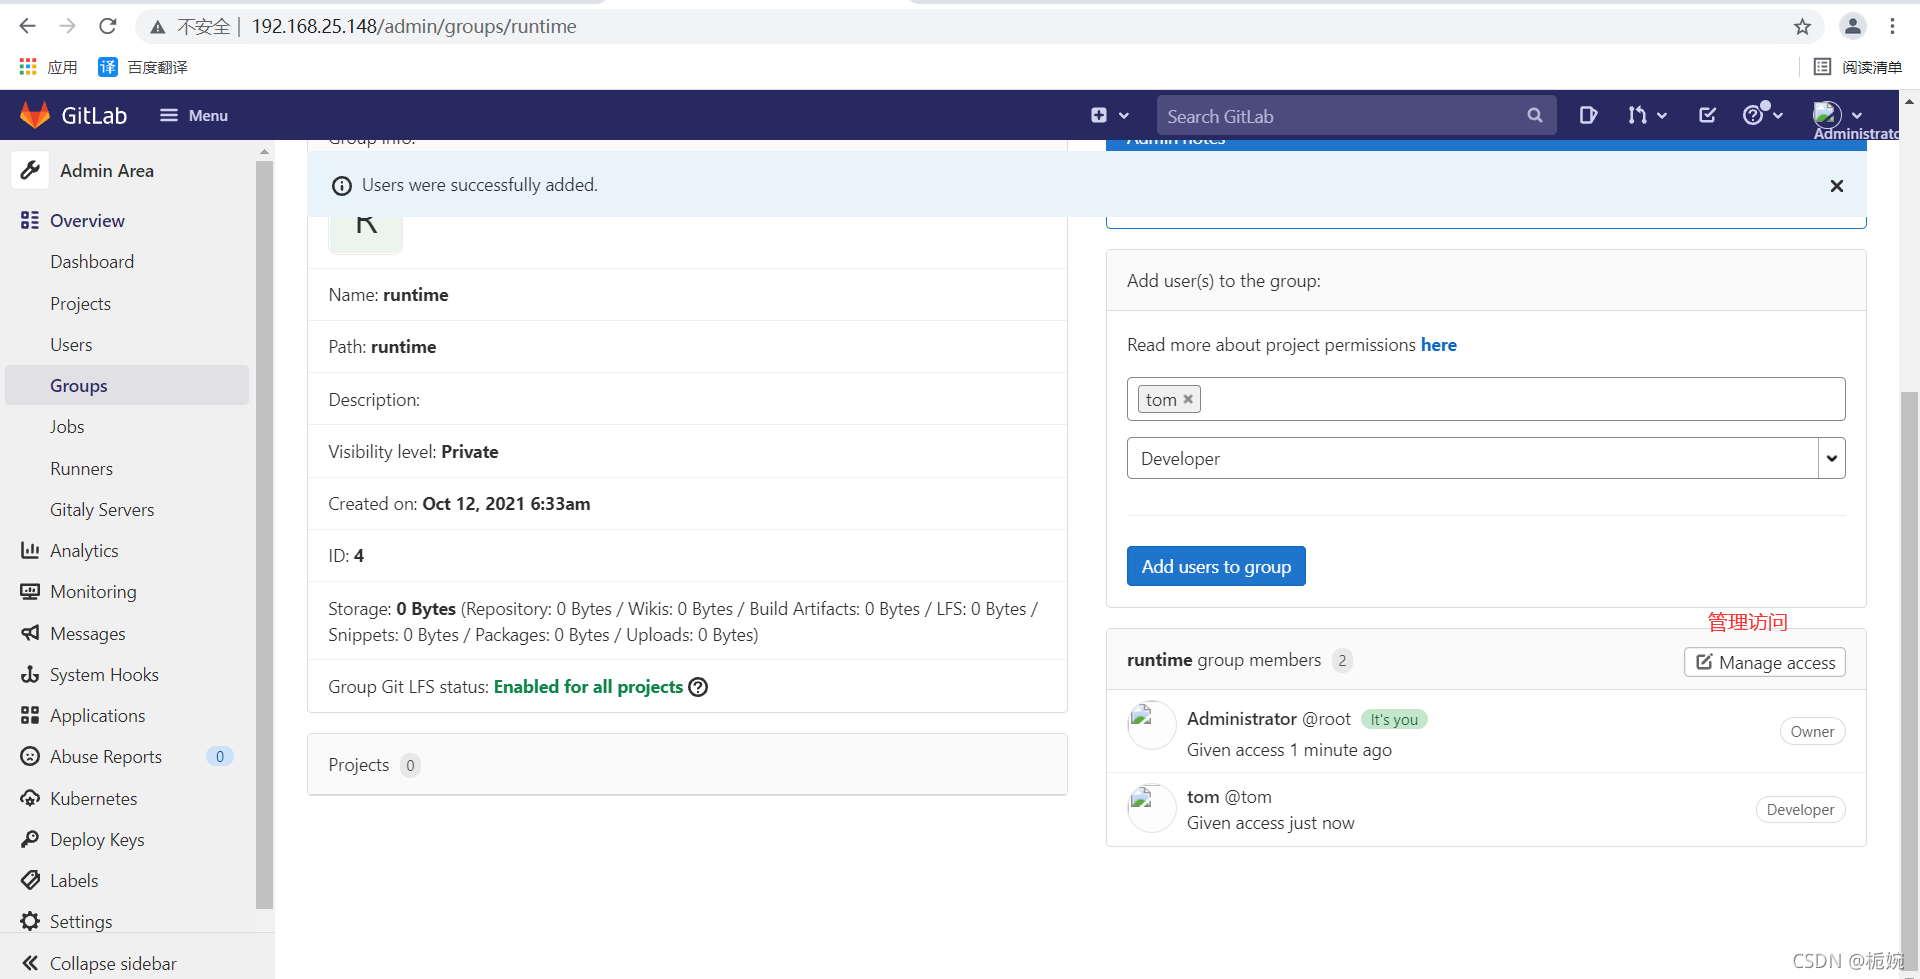Open the Chrome profile icon
Screen dimensions: 1920x979
tap(1852, 26)
